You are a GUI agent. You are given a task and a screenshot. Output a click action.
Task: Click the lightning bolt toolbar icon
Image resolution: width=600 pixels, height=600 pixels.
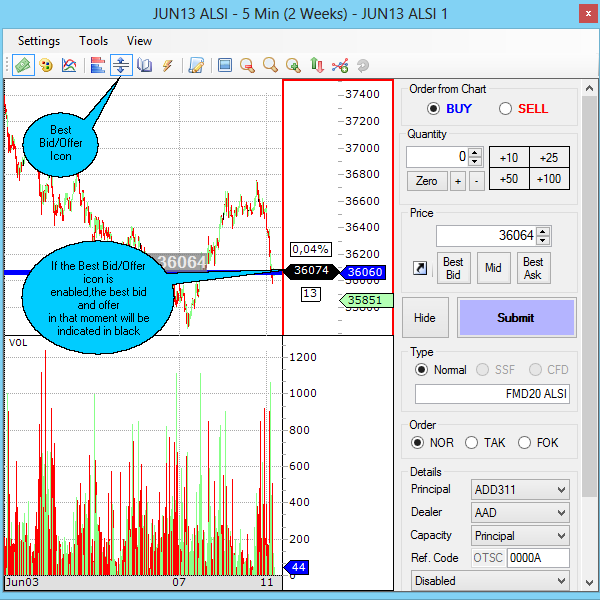[x=168, y=65]
